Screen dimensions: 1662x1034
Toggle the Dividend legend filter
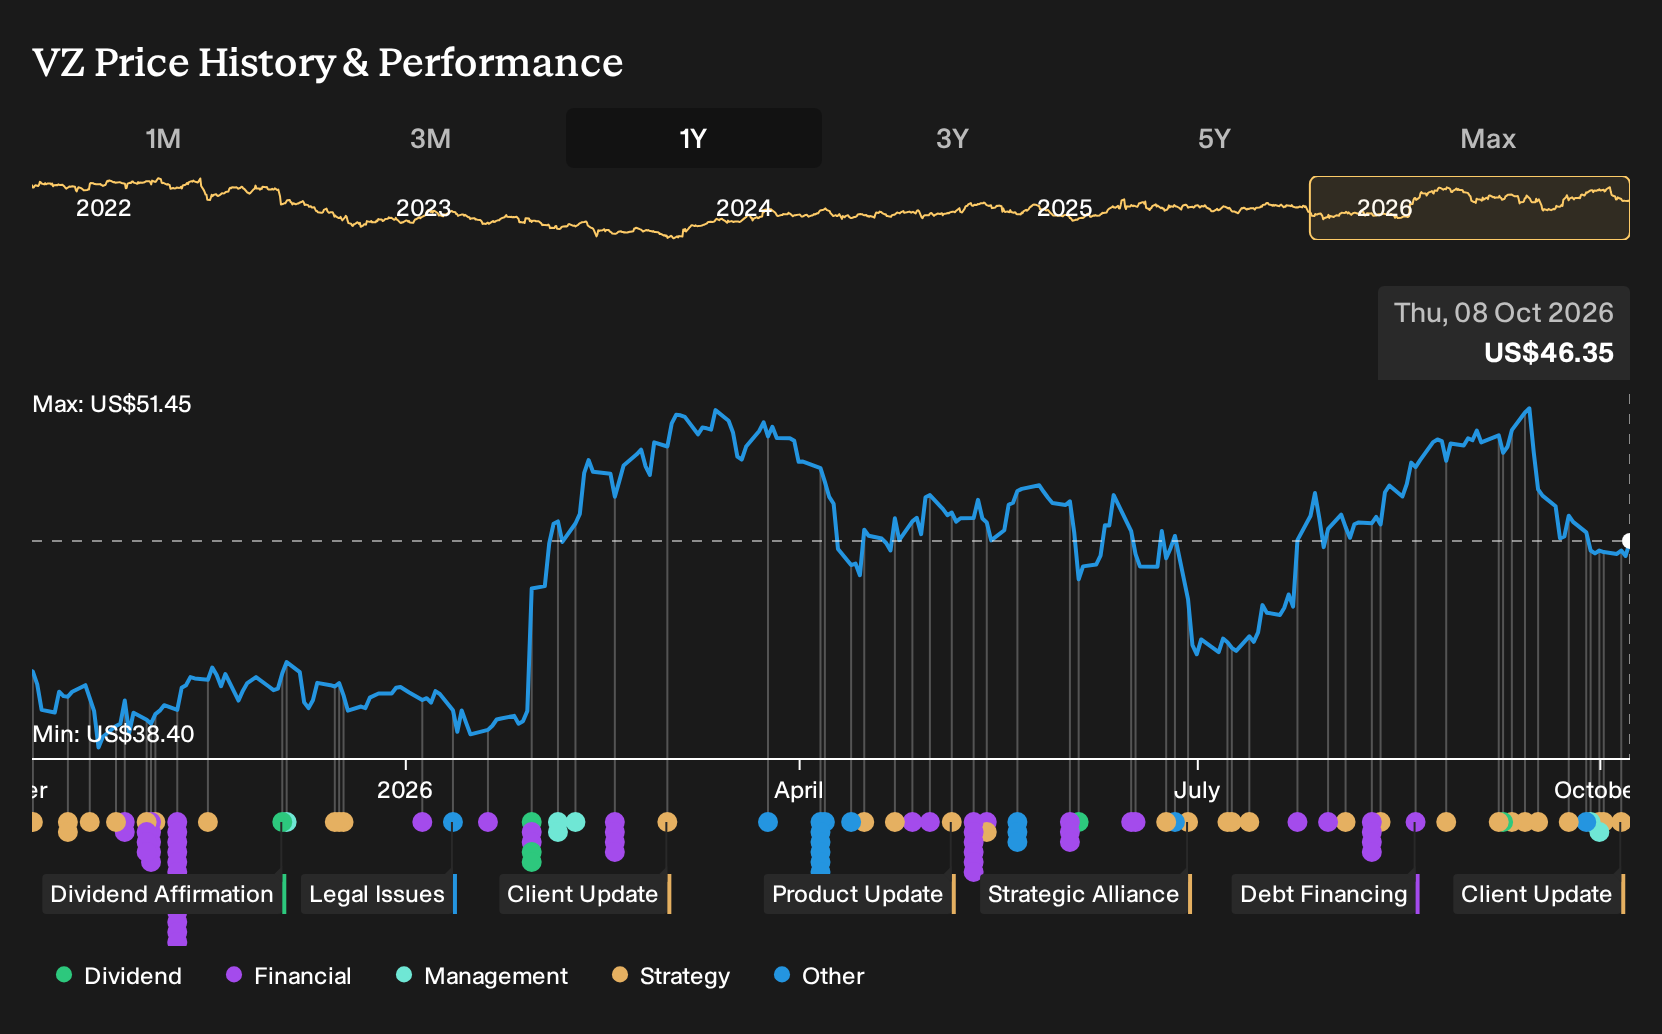[119, 976]
